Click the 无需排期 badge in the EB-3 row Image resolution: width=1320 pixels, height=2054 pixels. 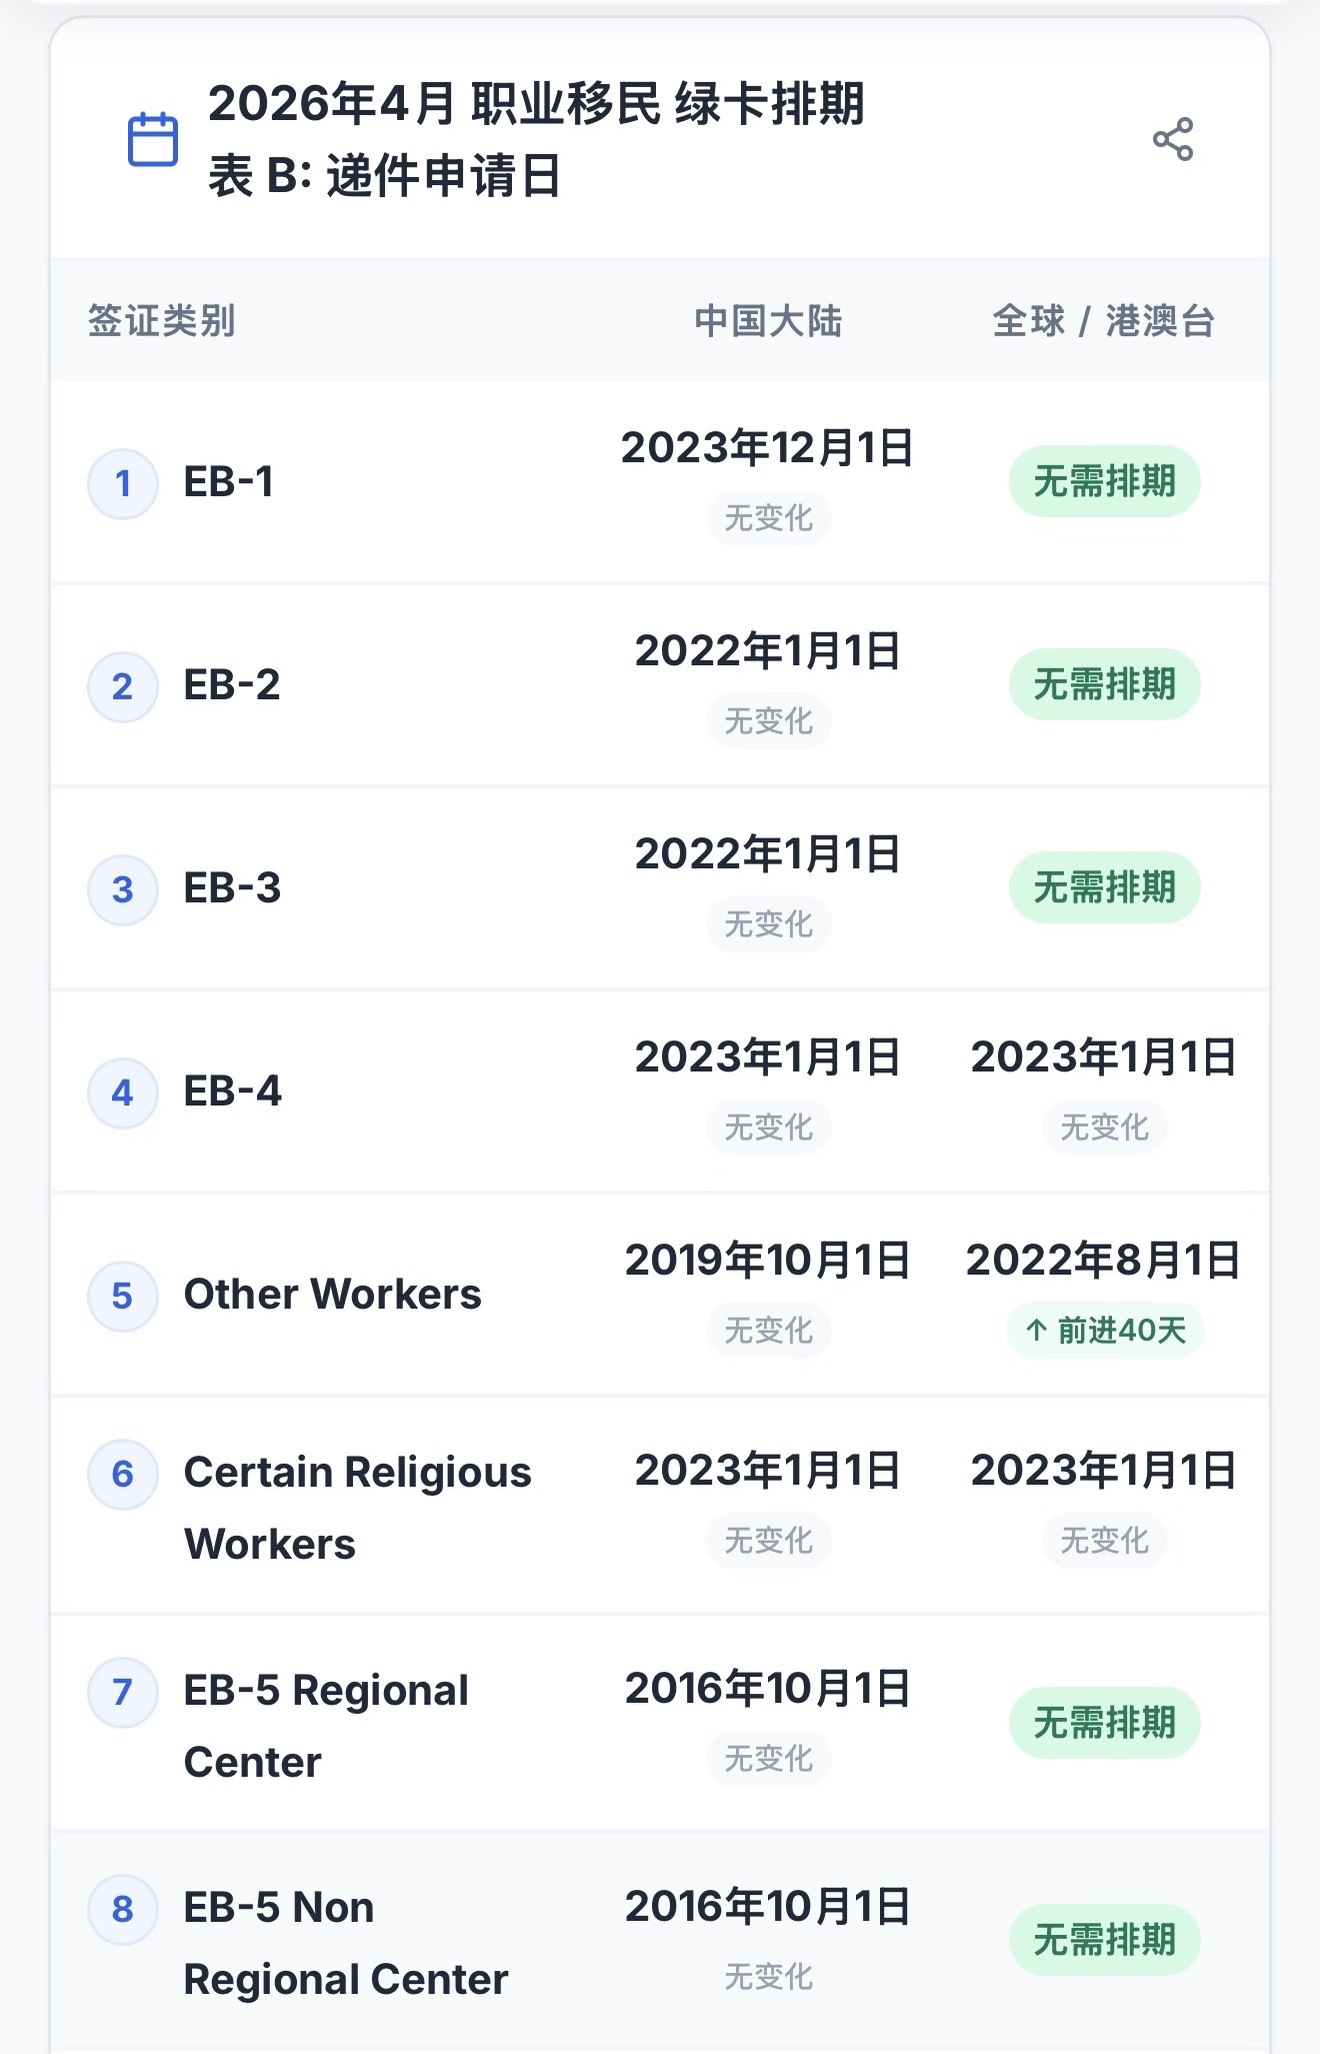pyautogui.click(x=1104, y=888)
